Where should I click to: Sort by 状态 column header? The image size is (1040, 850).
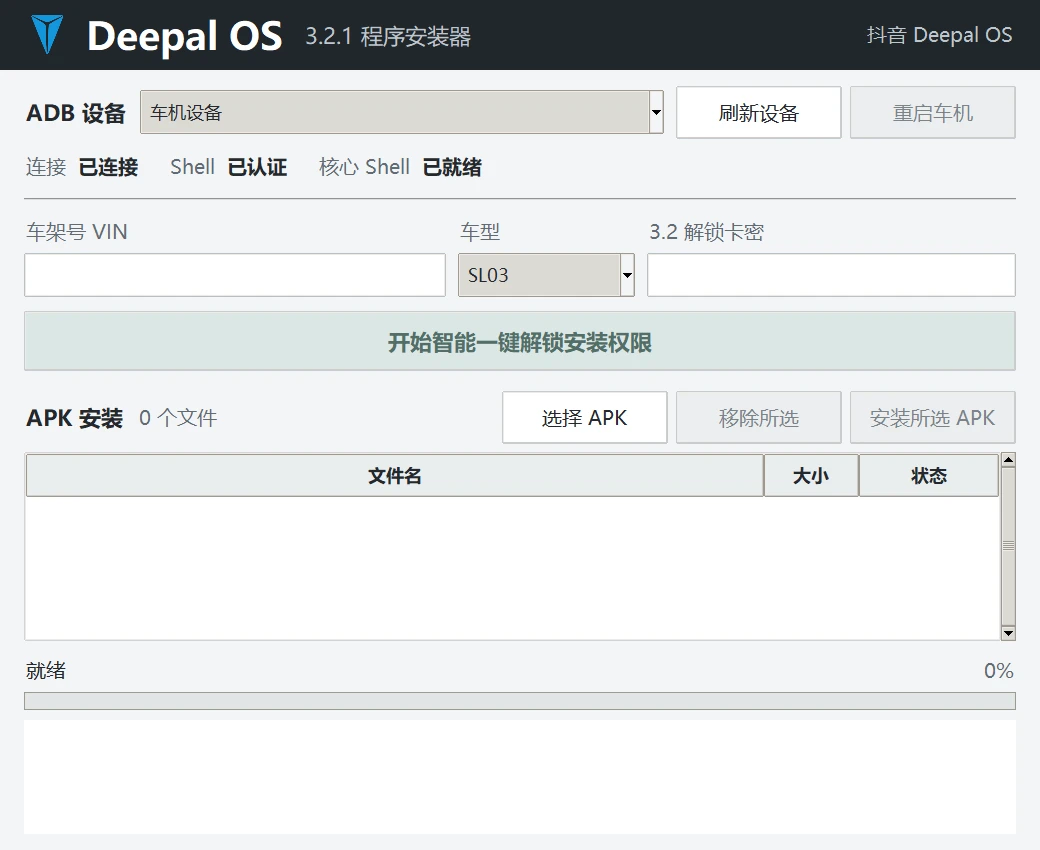[929, 475]
